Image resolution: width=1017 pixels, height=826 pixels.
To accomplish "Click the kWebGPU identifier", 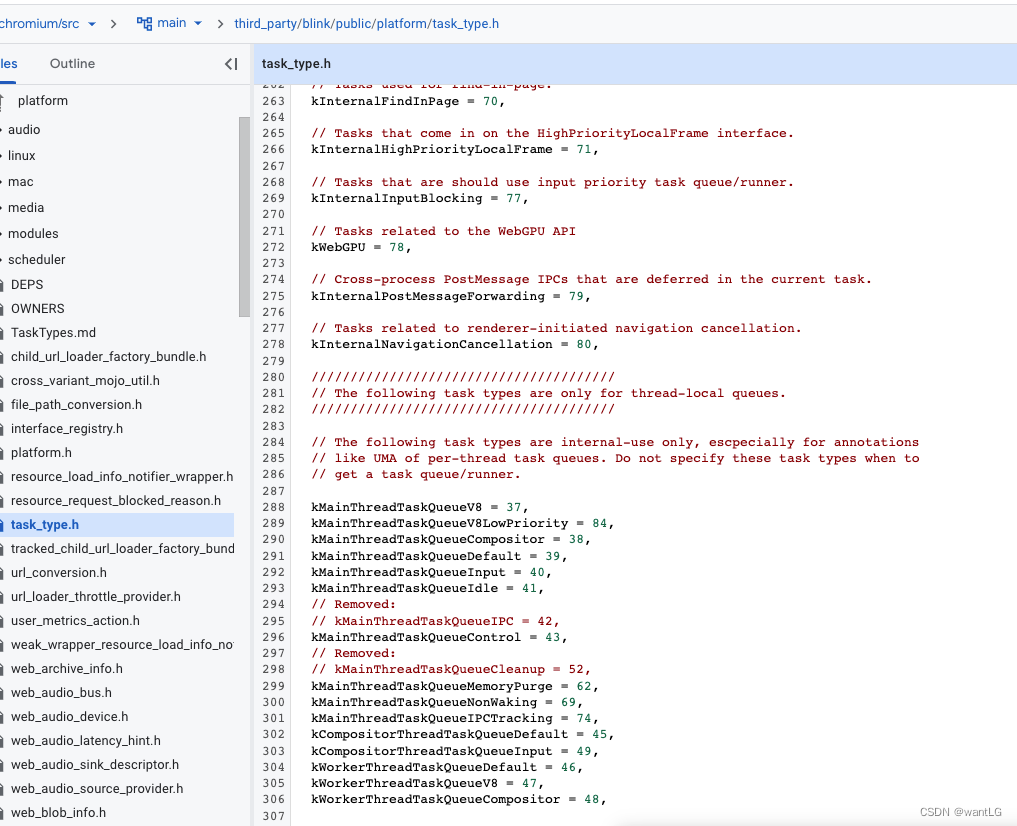I will click(338, 247).
